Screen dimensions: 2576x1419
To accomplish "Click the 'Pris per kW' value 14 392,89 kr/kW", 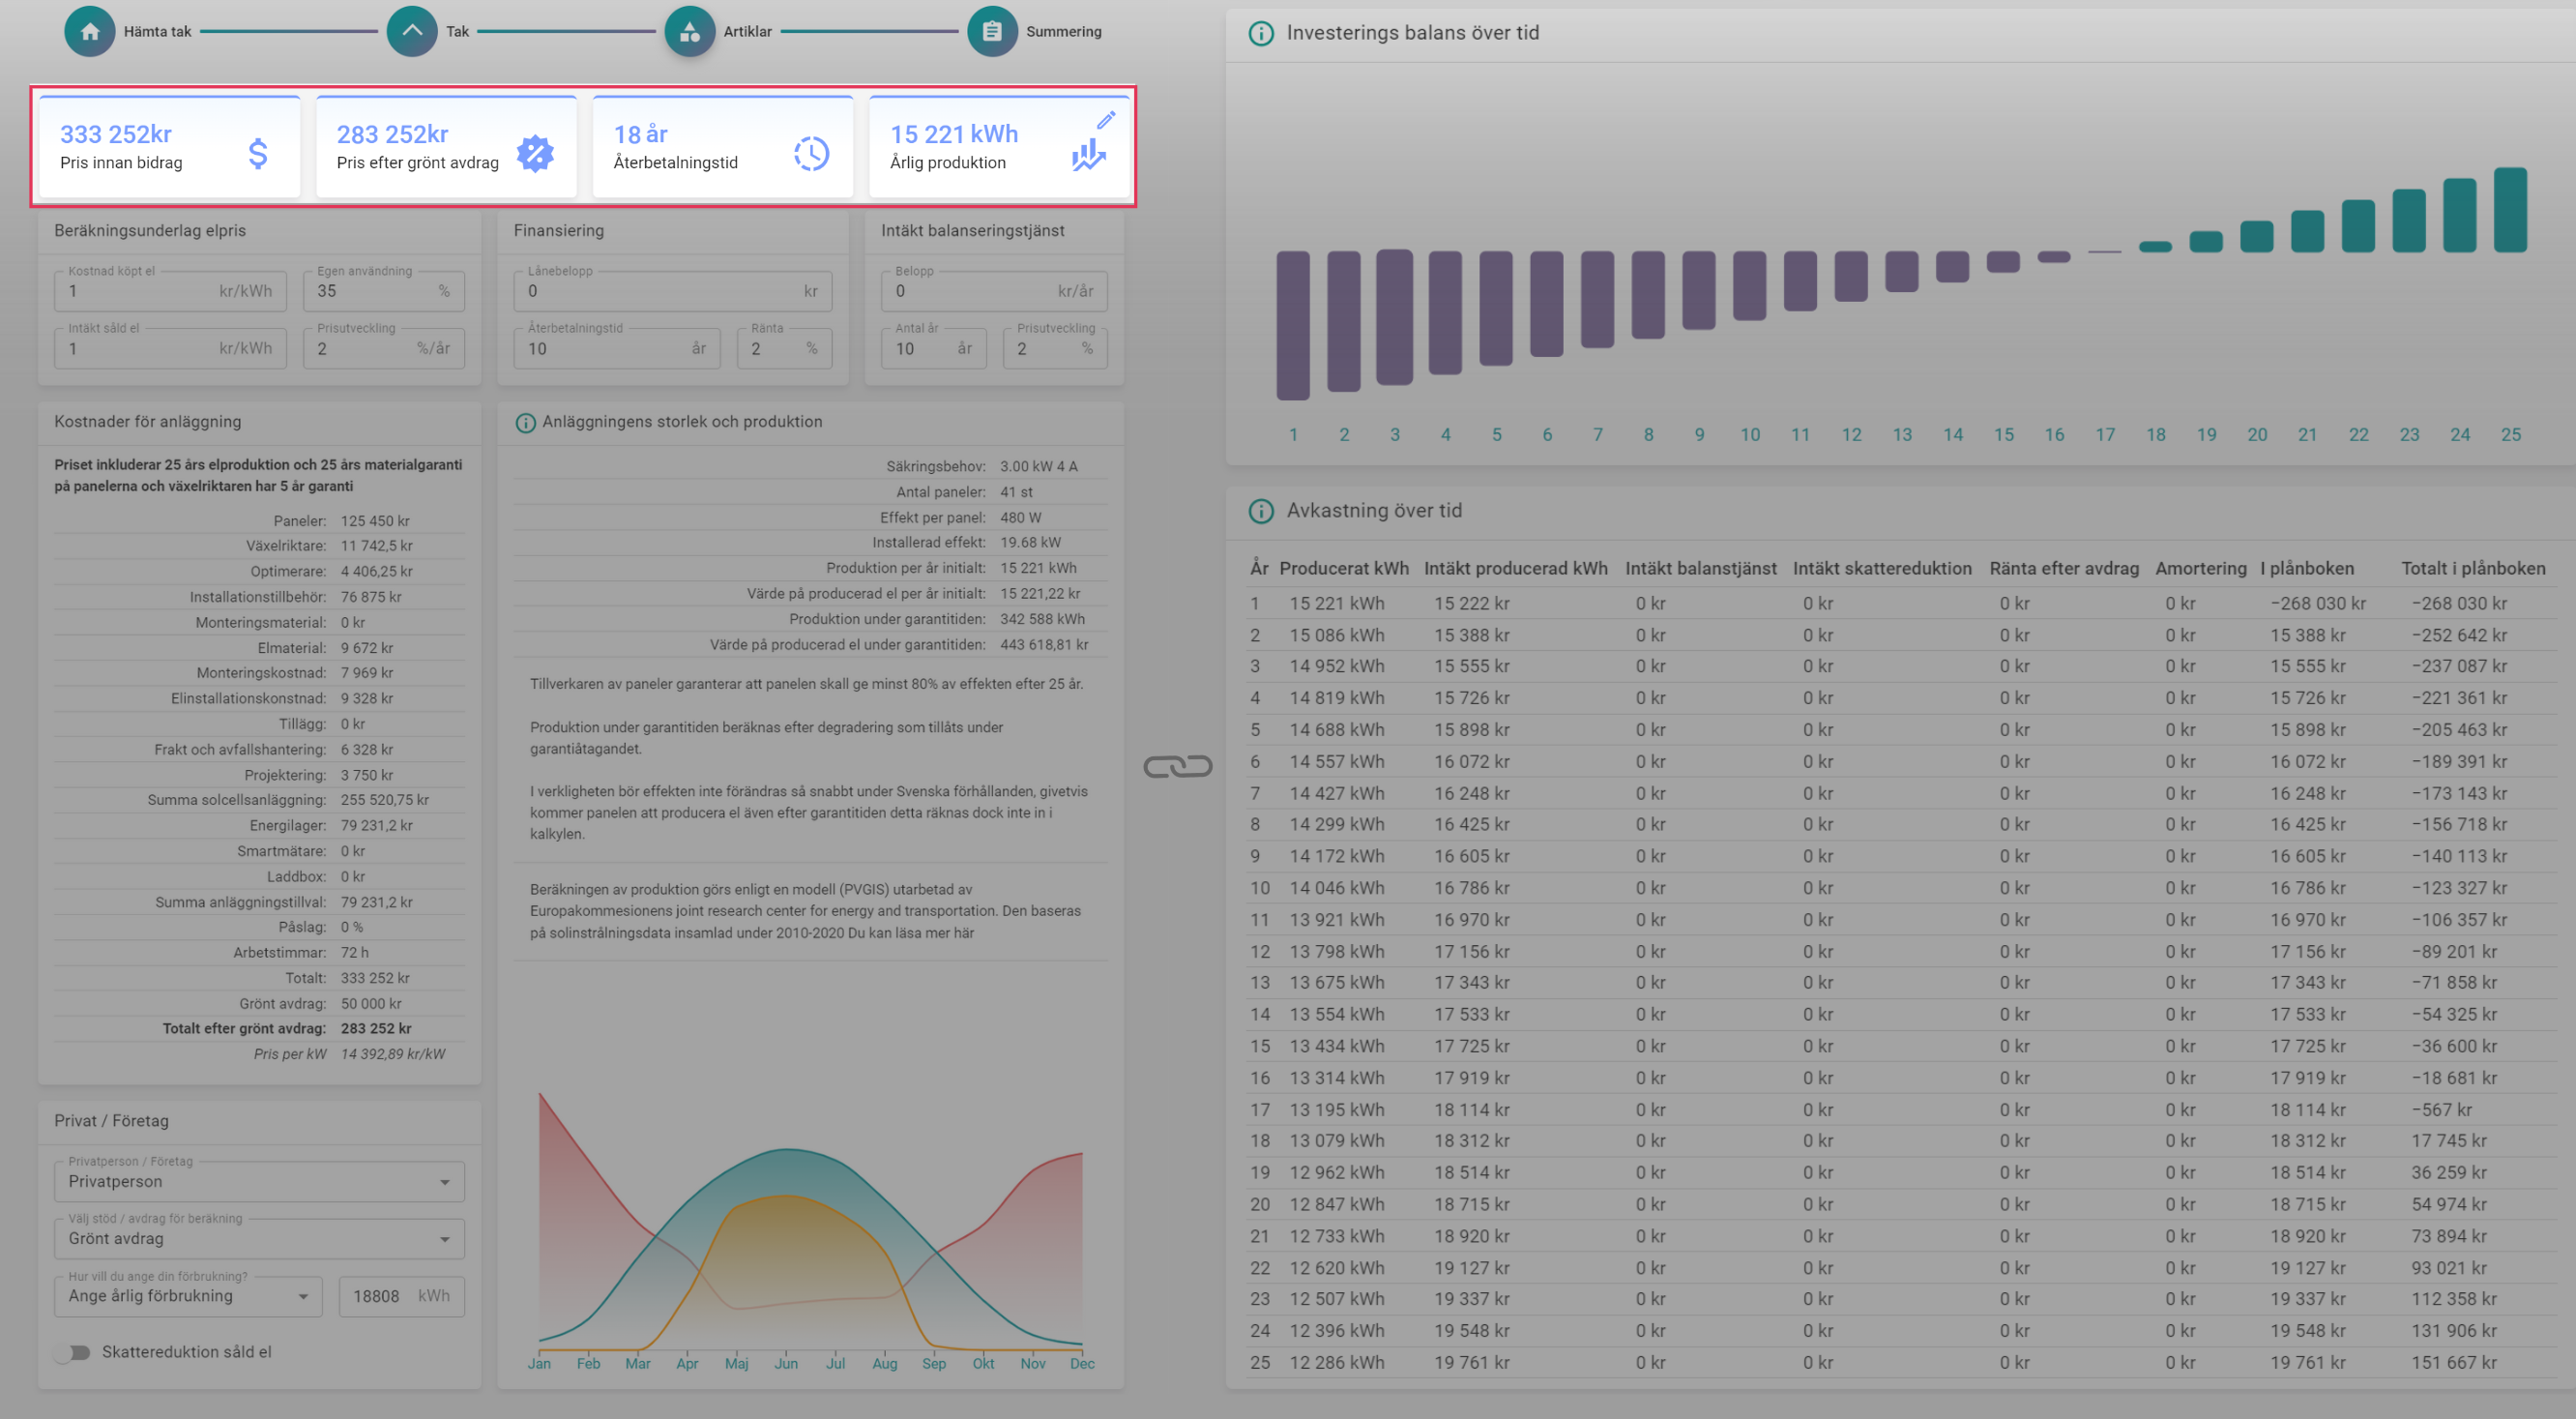I will 393,1055.
